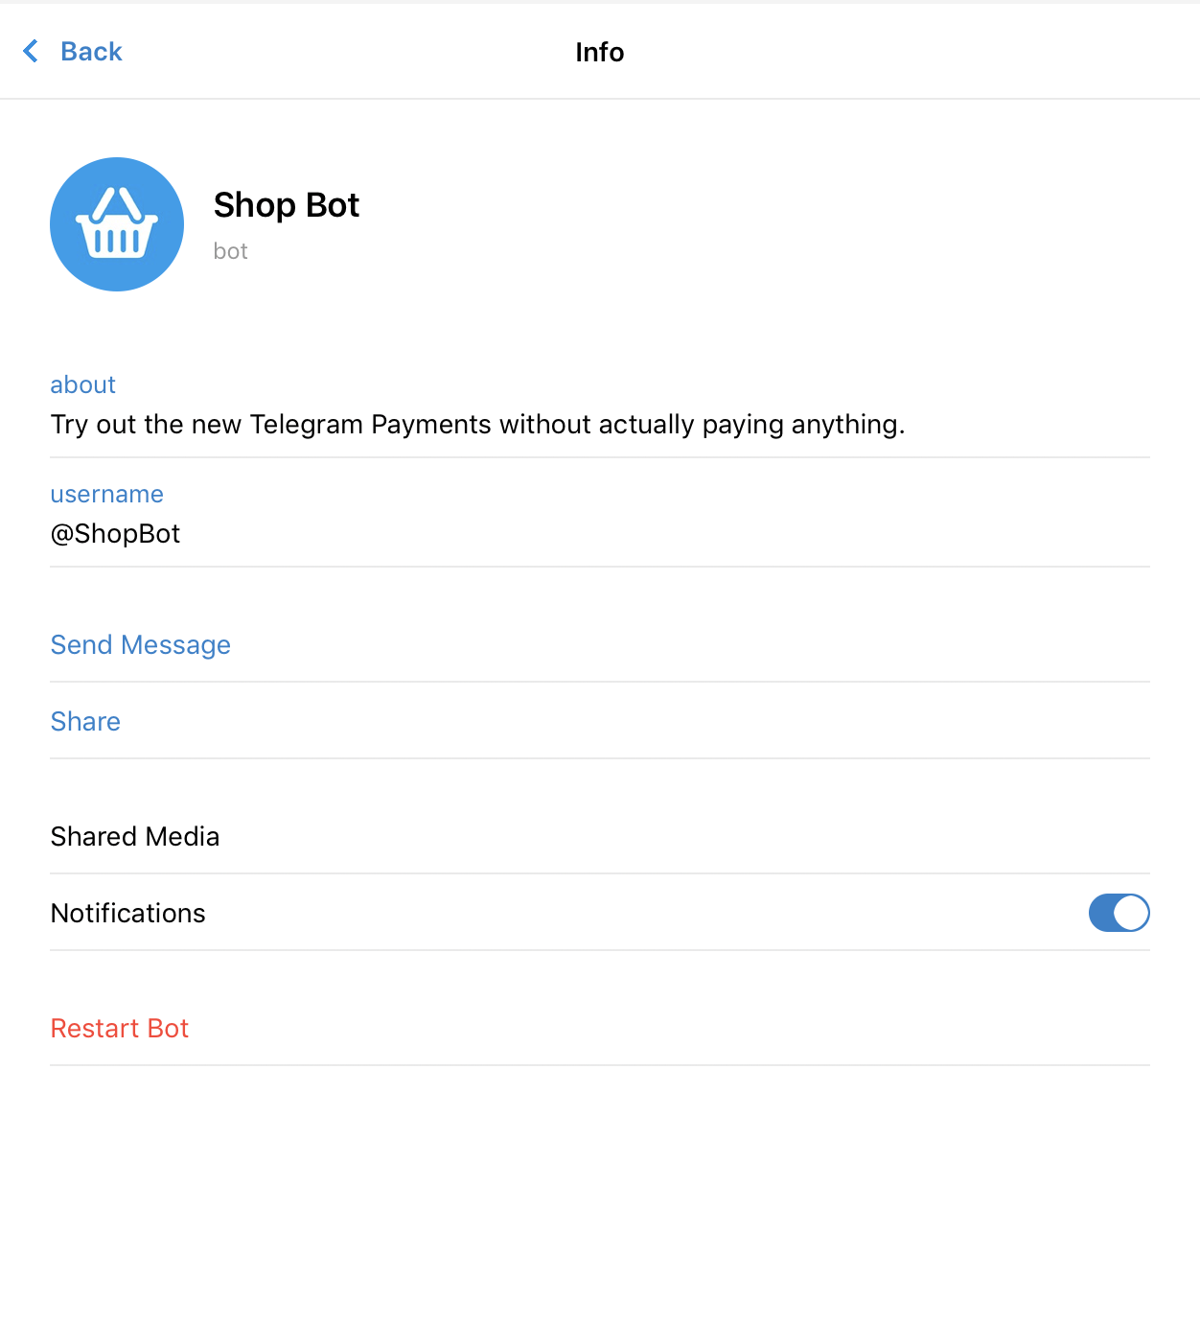Open the Shop Bot basket avatar
Viewport: 1200px width, 1325px height.
[117, 224]
